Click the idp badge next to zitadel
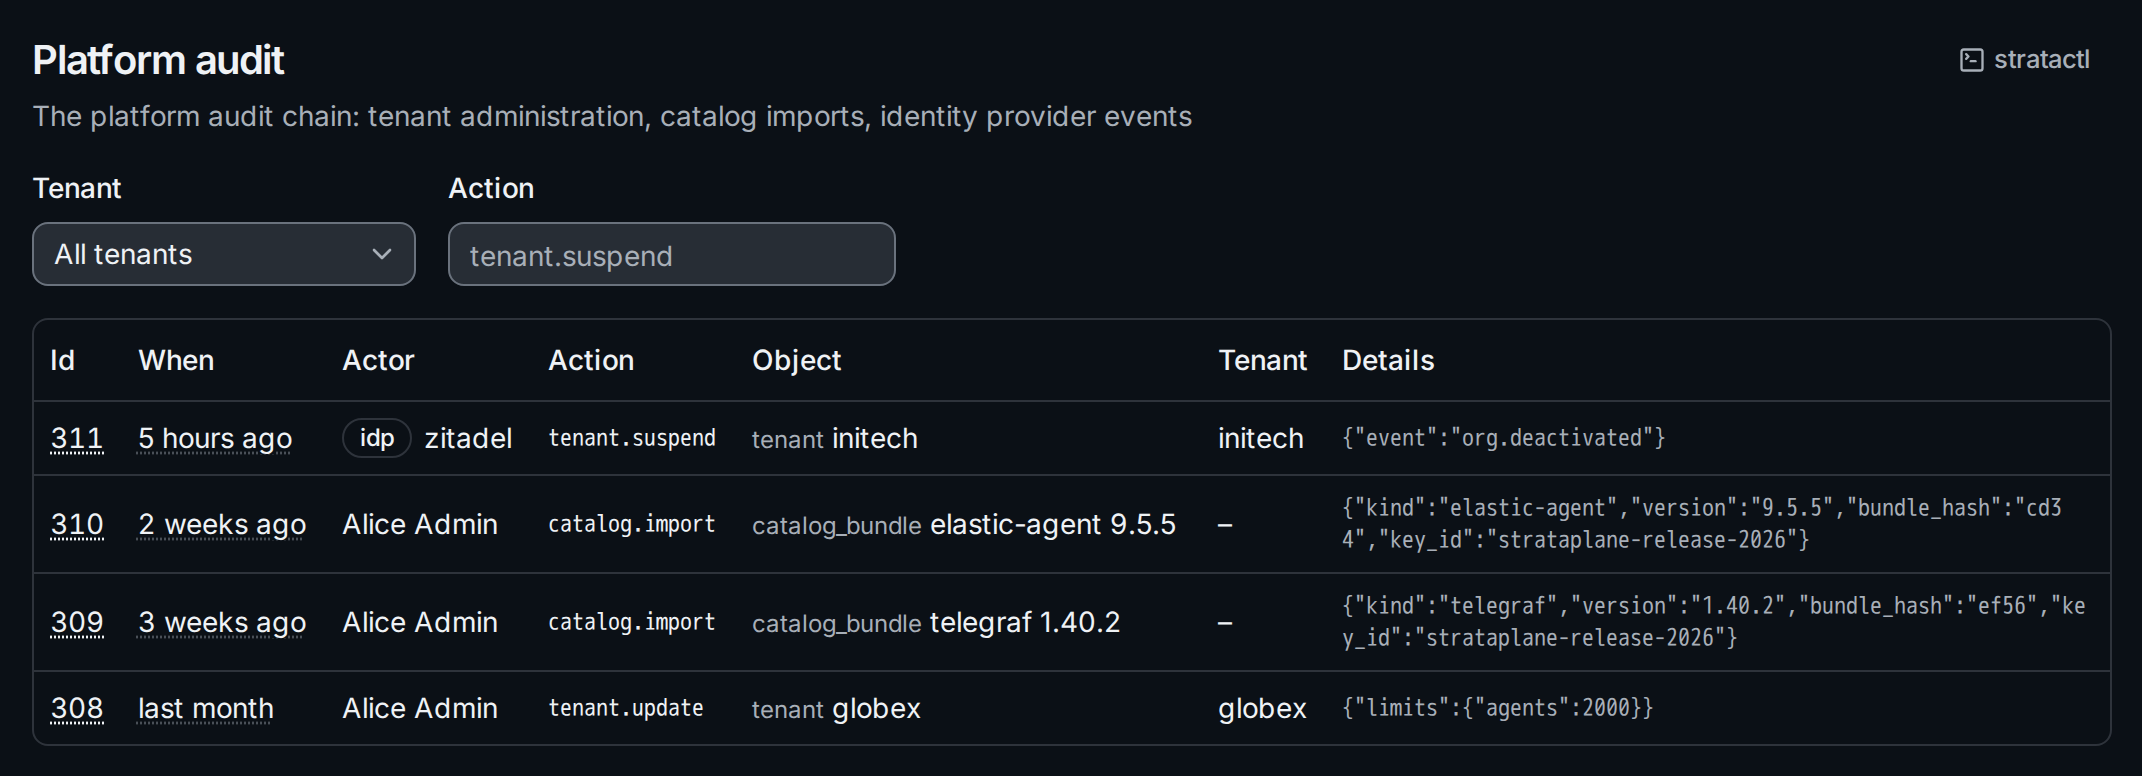Viewport: 2142px width, 776px height. click(377, 438)
